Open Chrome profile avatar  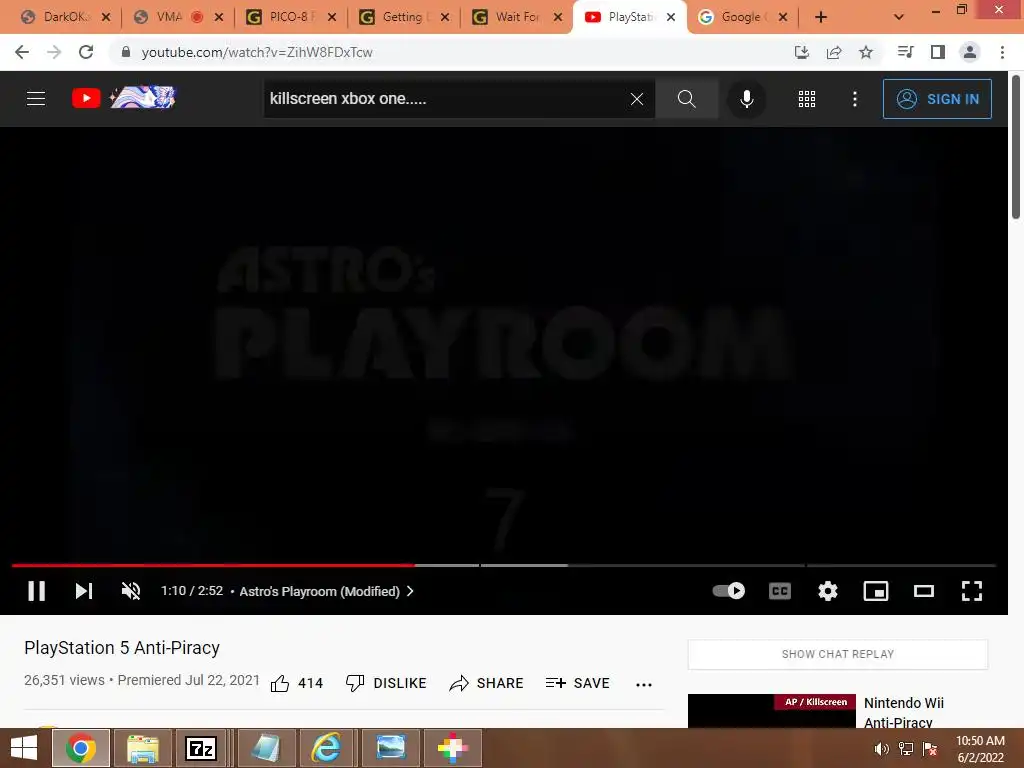tap(970, 52)
